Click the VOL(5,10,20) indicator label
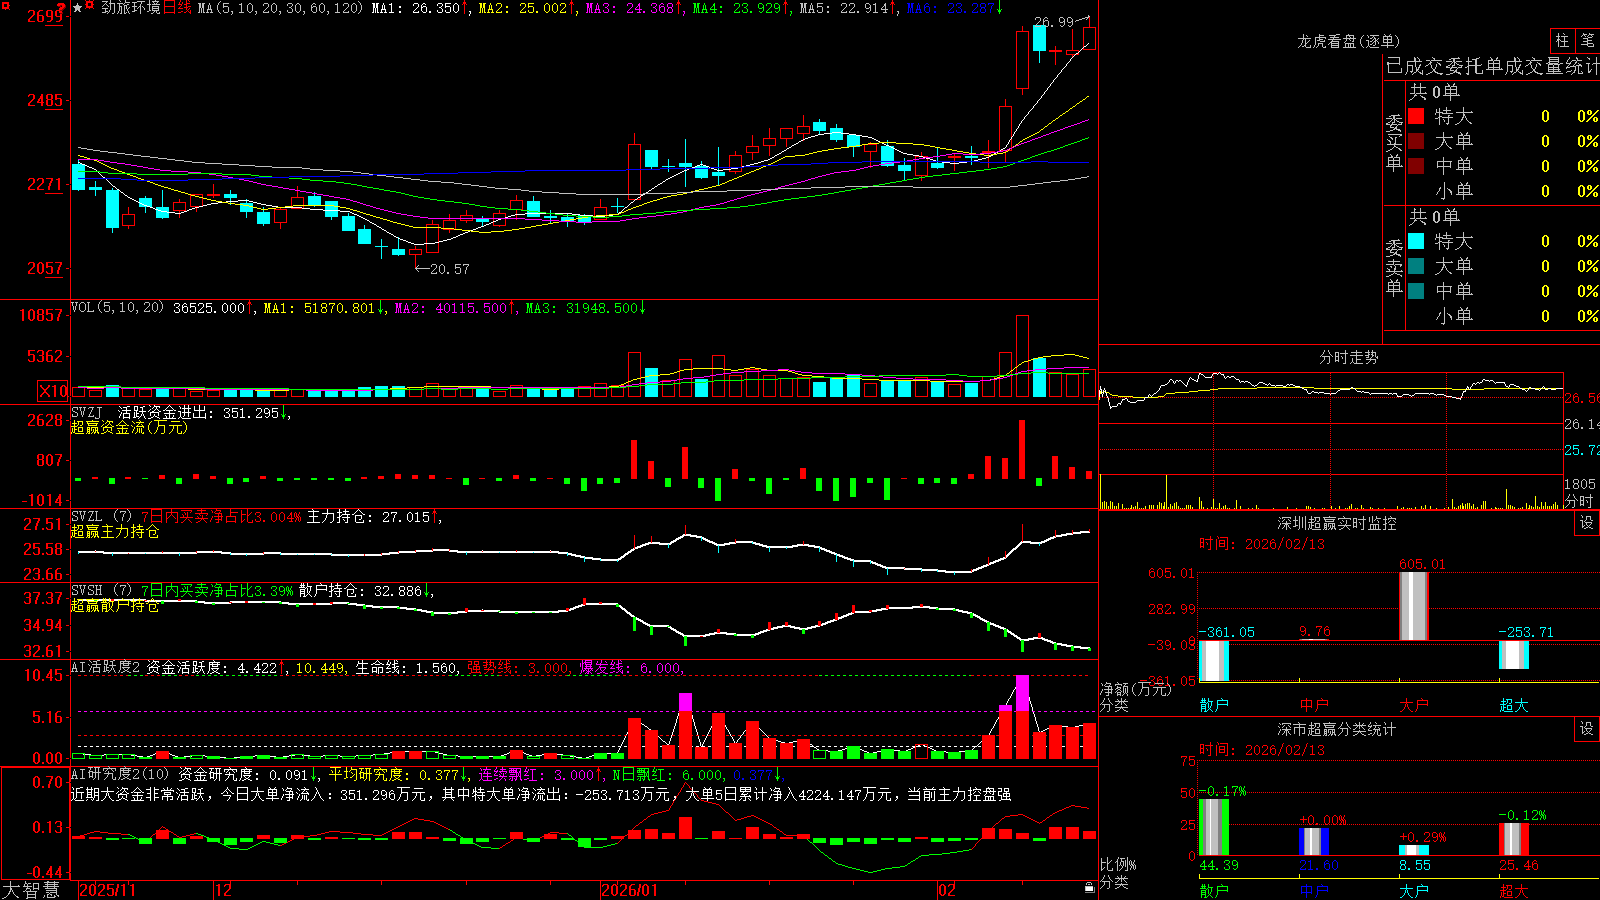This screenshot has height=900, width=1600. [117, 308]
